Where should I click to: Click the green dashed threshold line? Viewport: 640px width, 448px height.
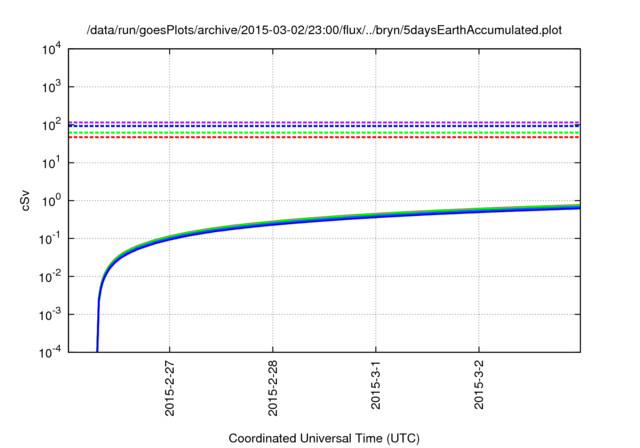coord(324,133)
